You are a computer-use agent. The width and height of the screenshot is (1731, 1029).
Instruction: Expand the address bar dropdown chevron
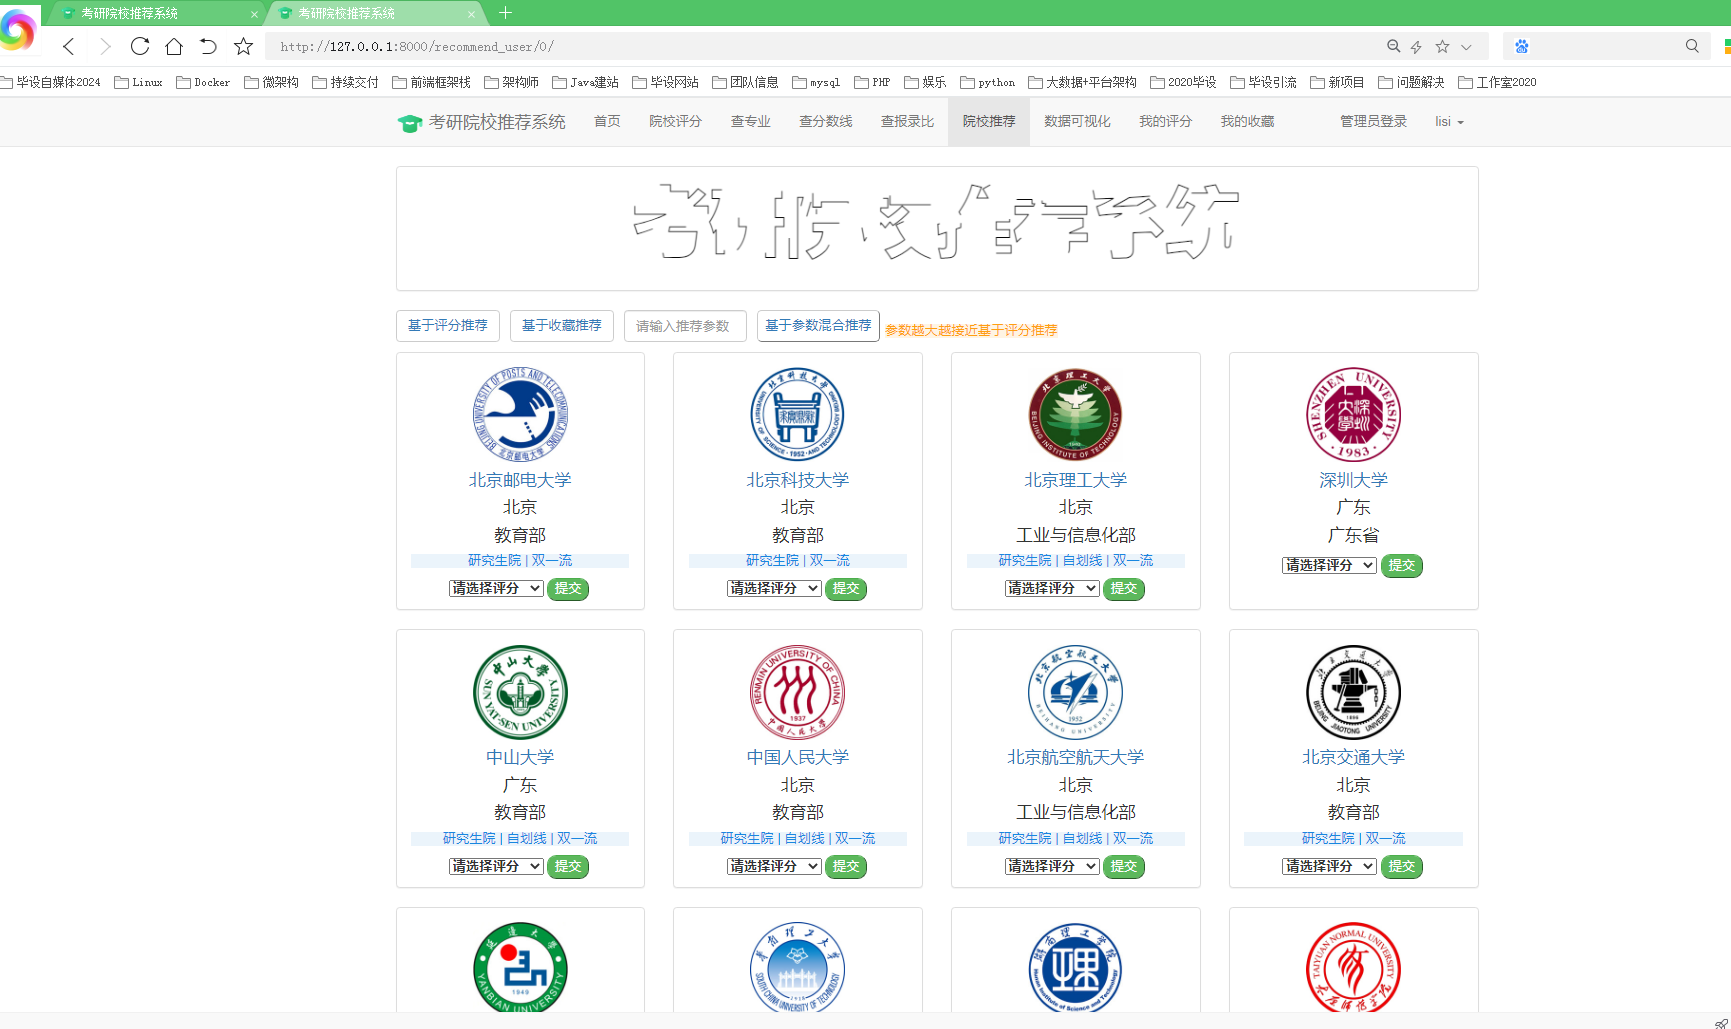1466,46
